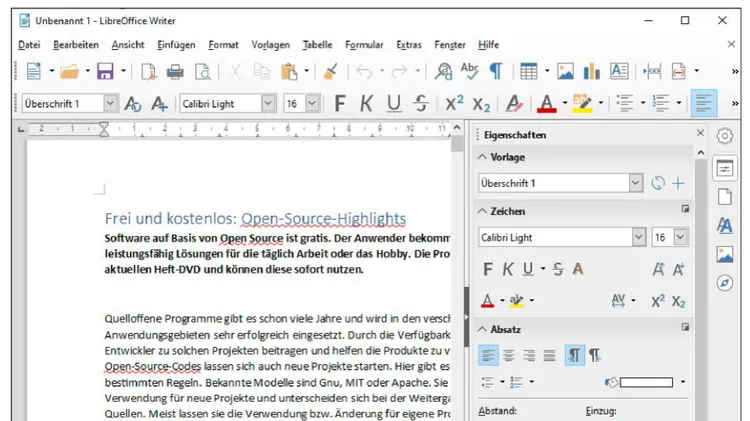The image size is (750, 421).
Task: Toggle bold F in sidebar Zeichen section
Action: coord(487,269)
